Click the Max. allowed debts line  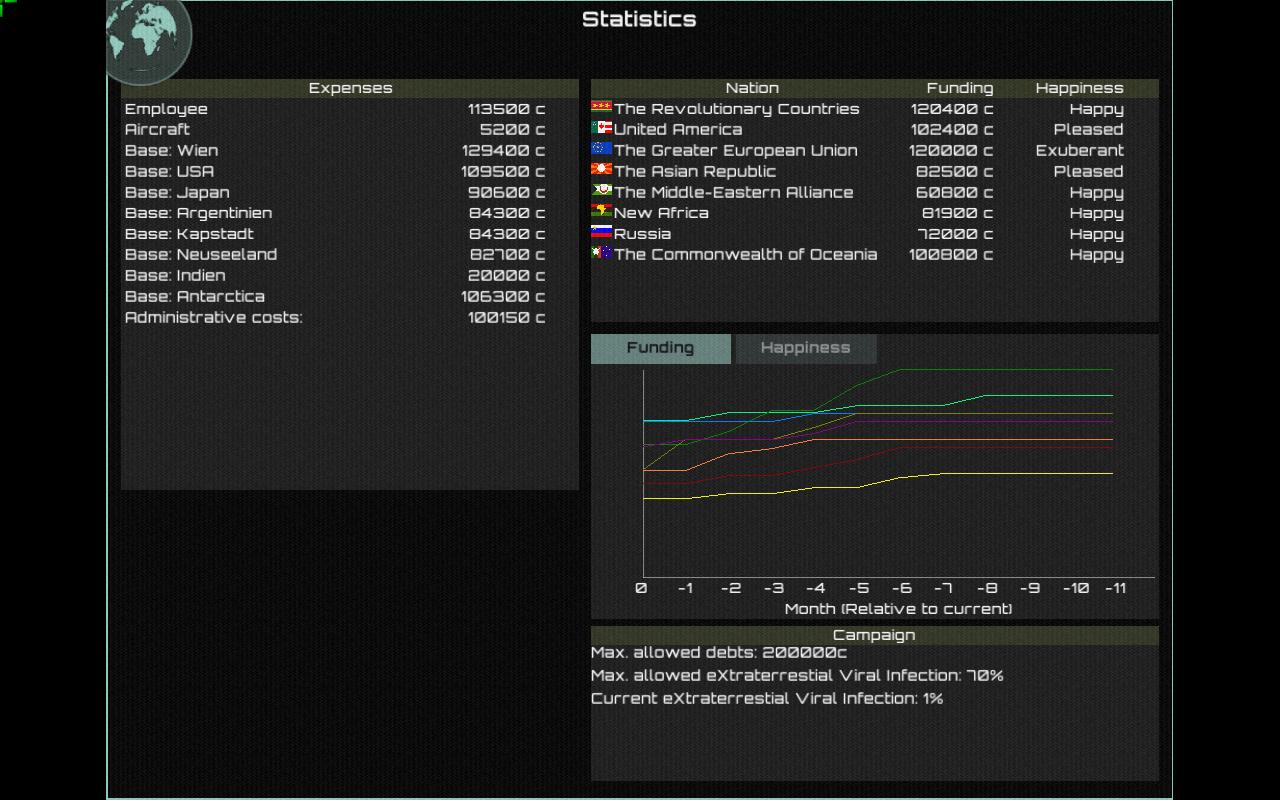pyautogui.click(x=719, y=653)
